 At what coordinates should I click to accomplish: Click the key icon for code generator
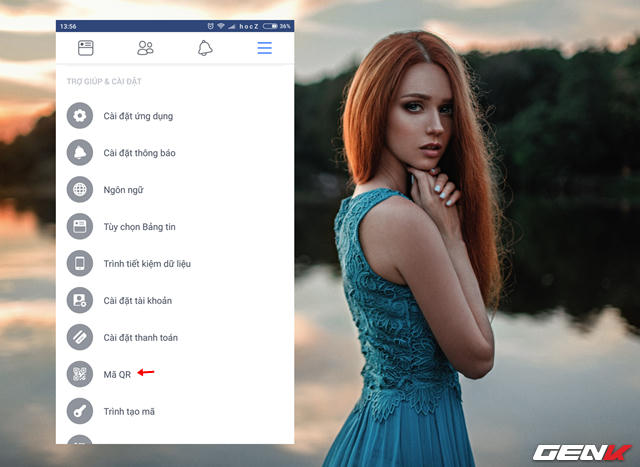click(79, 411)
